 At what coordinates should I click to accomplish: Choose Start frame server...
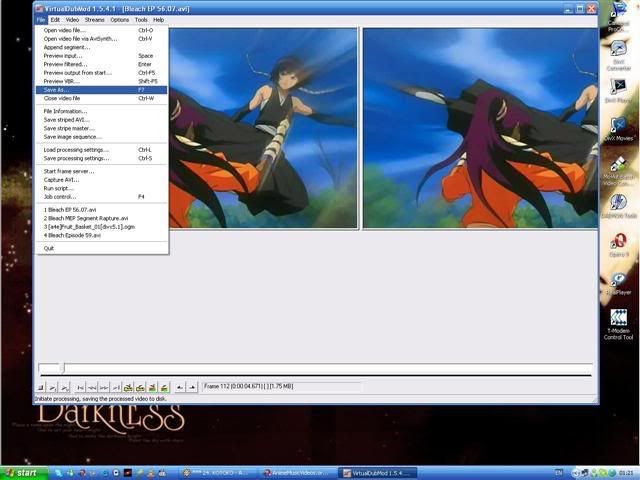click(x=102, y=171)
